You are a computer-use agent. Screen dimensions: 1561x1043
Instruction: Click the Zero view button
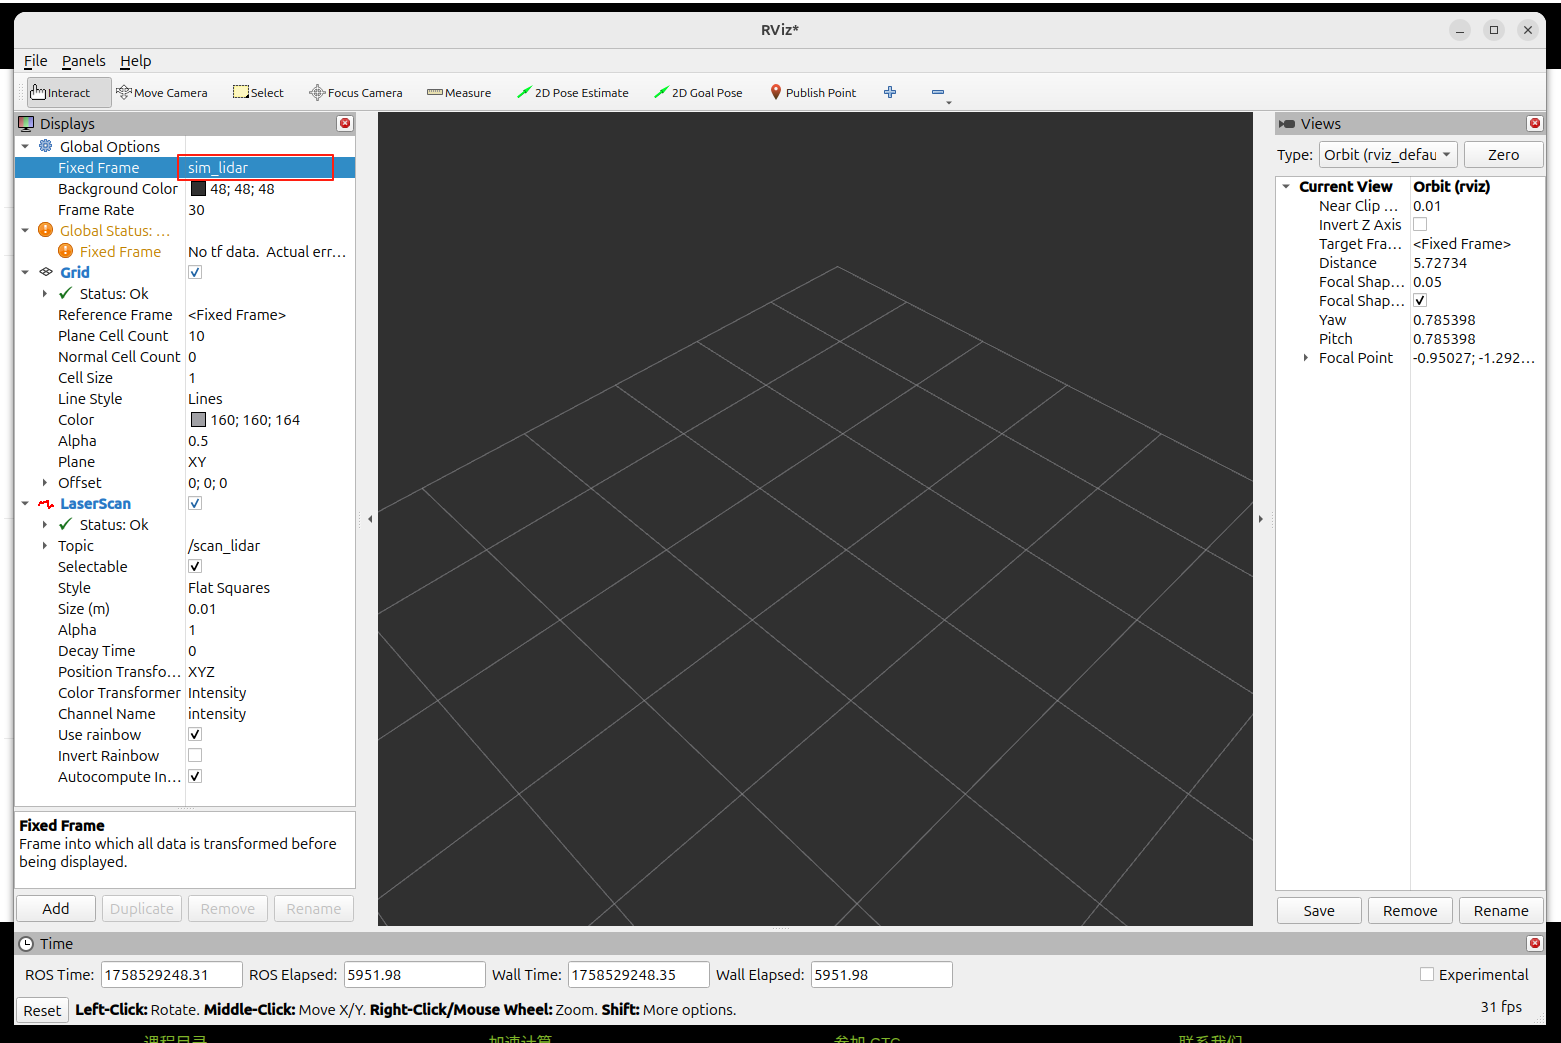click(1503, 155)
